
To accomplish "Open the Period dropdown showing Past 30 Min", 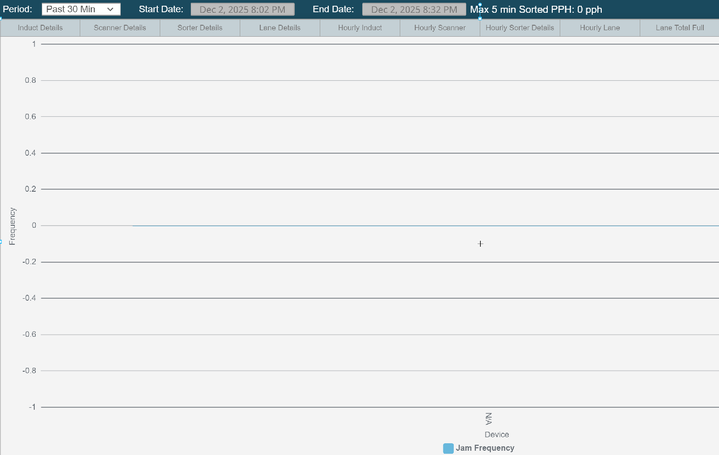I will 80,9.
